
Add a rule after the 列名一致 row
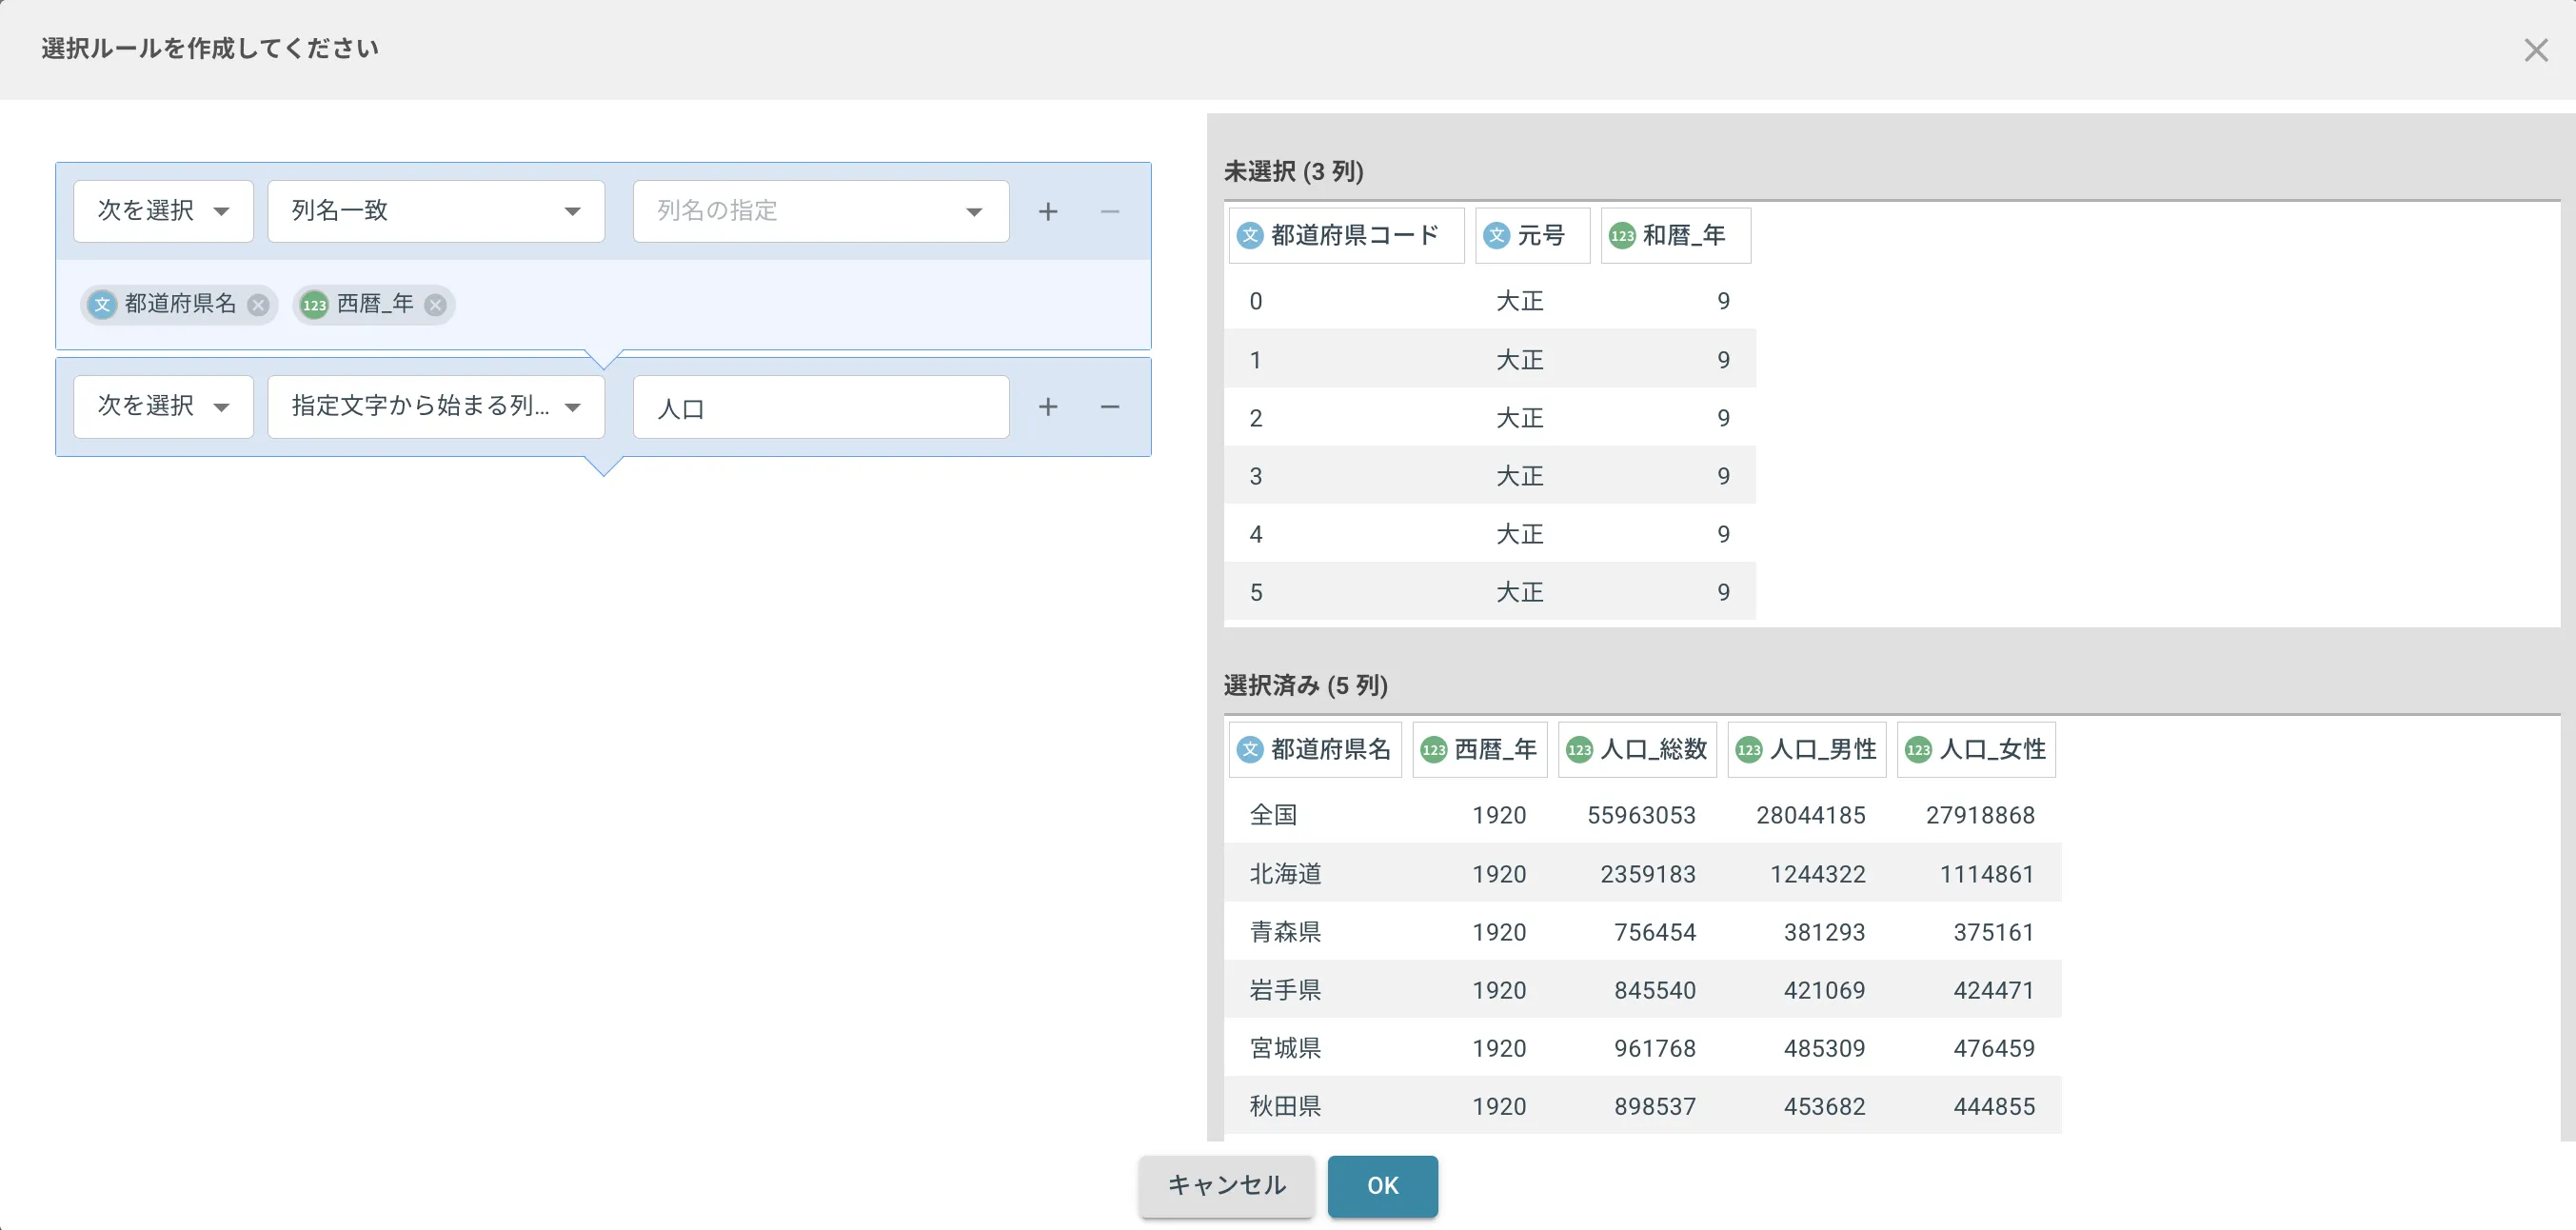click(1047, 211)
